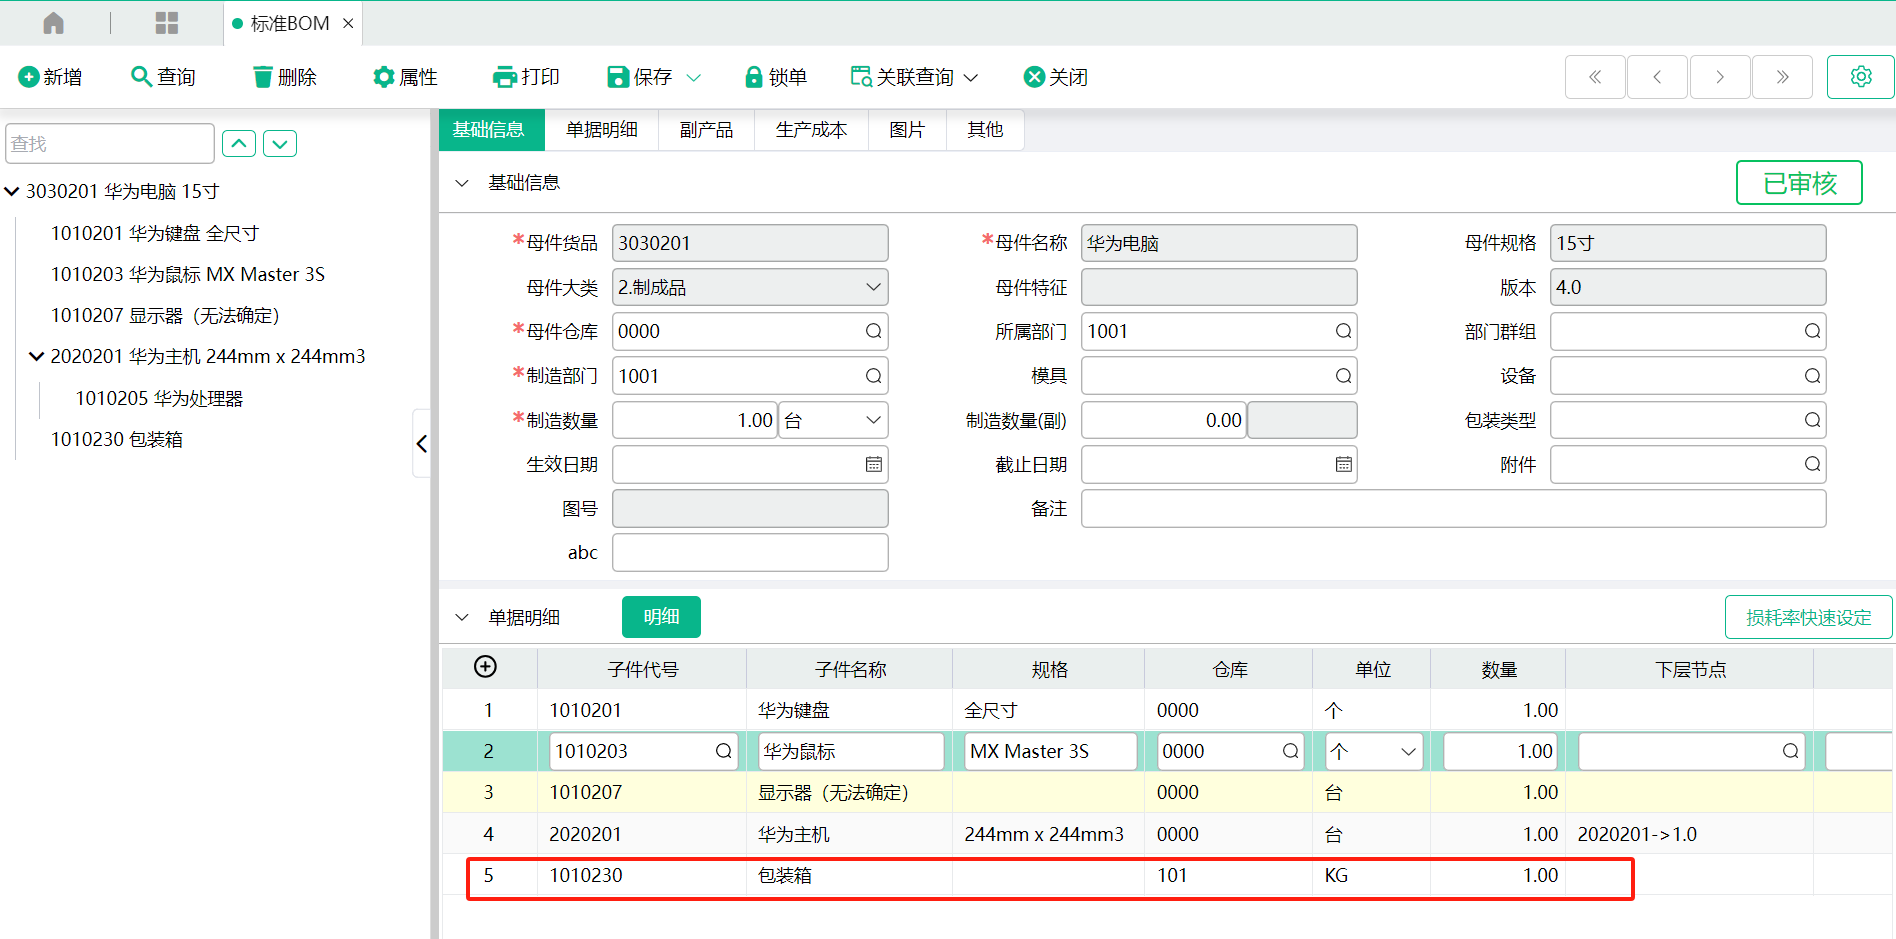Image resolution: width=1896 pixels, height=939 pixels.
Task: Search icon in 模具 field
Action: (1343, 376)
